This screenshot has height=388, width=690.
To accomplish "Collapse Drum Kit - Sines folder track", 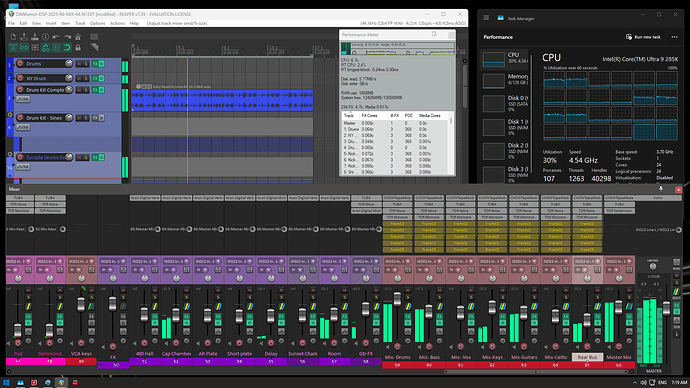I will click(10, 114).
